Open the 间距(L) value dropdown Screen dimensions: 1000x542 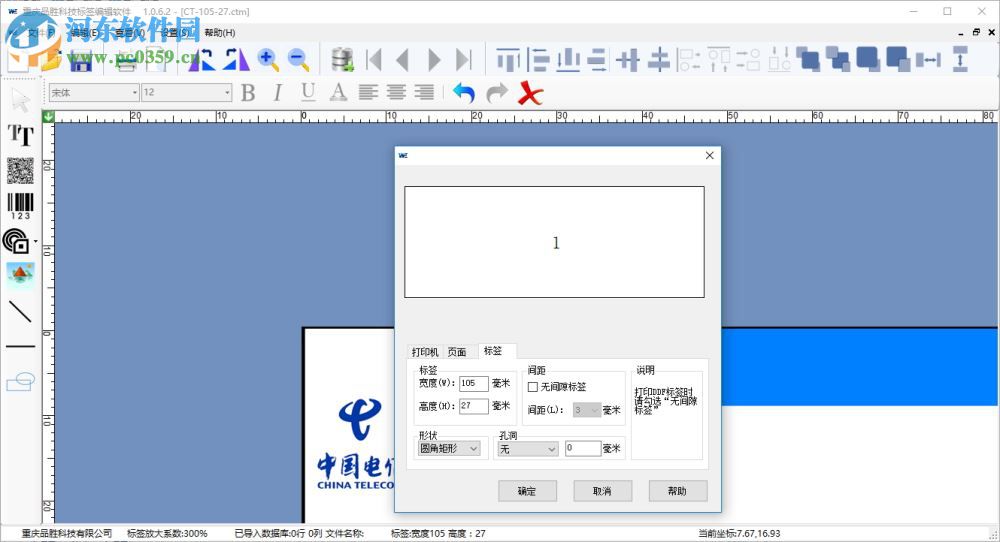(587, 410)
